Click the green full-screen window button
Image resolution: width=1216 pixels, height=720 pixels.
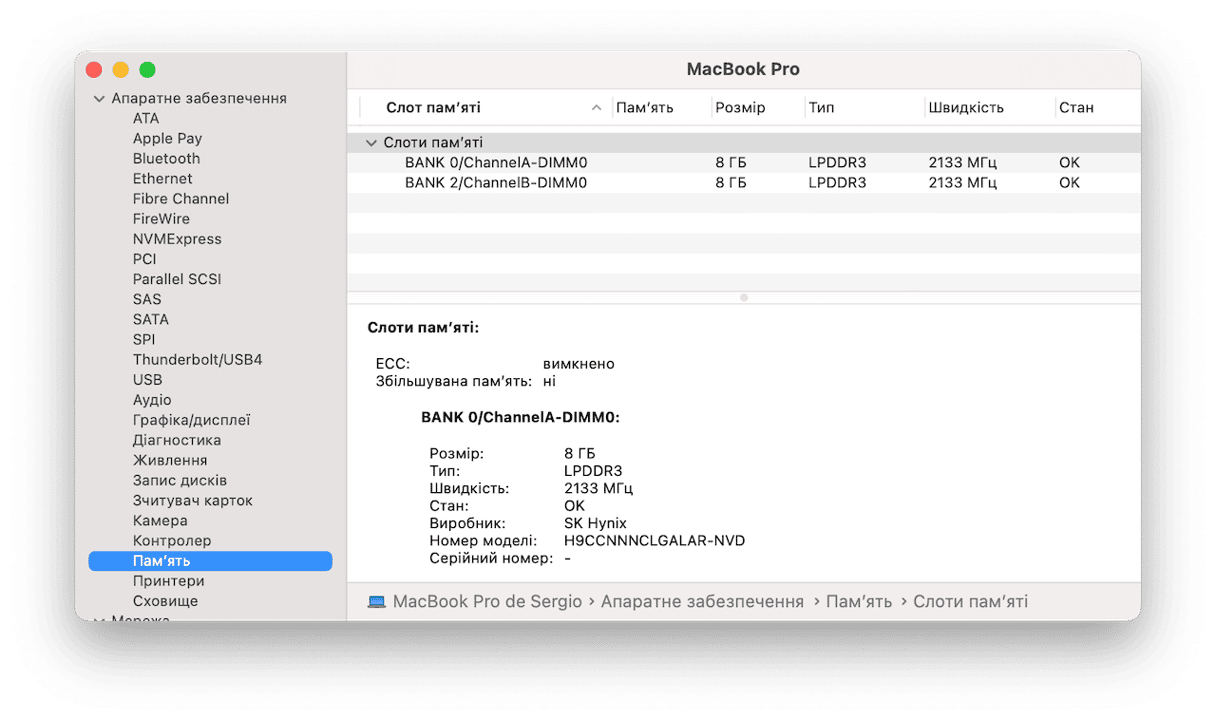click(x=147, y=70)
